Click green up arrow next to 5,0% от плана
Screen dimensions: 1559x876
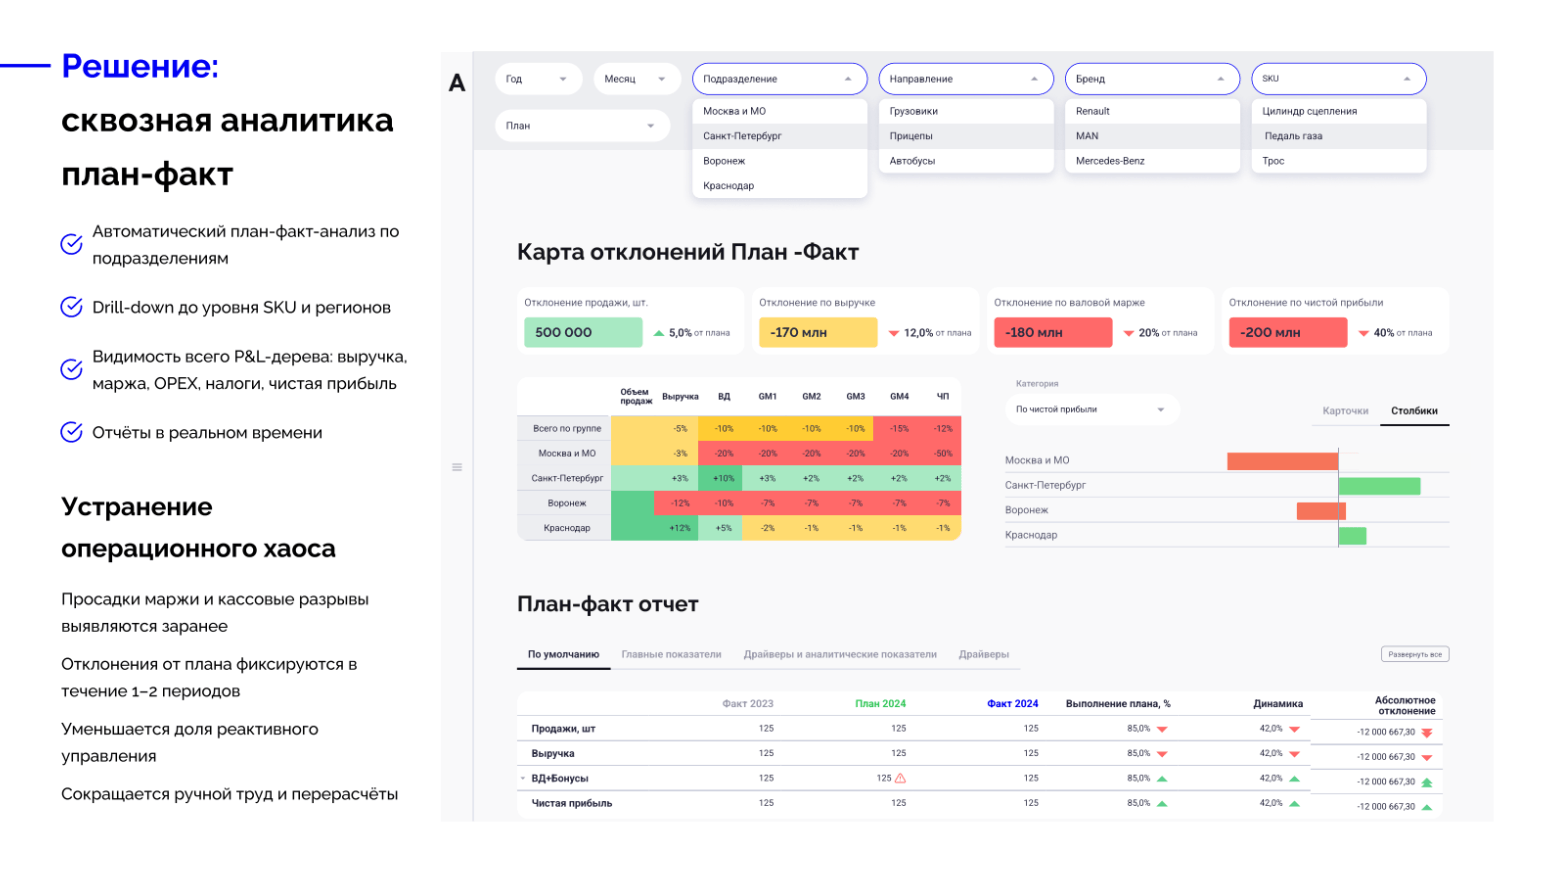pos(659,333)
